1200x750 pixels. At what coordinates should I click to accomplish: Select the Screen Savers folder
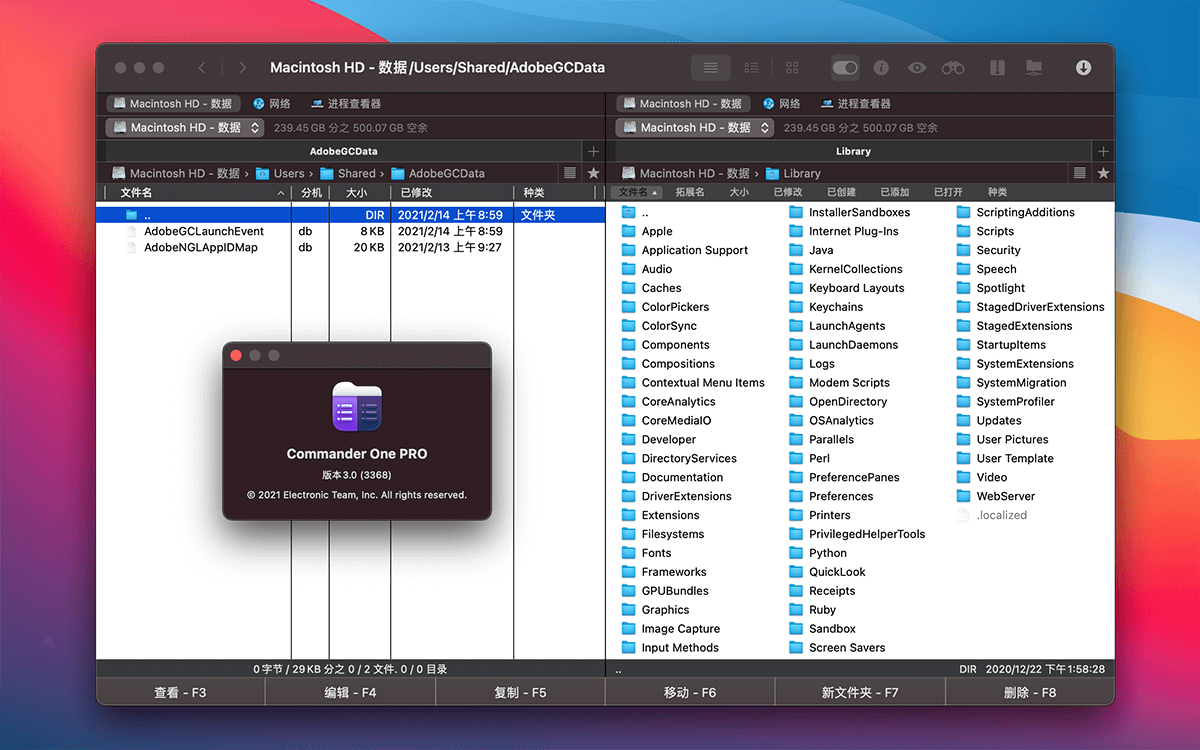coord(847,648)
